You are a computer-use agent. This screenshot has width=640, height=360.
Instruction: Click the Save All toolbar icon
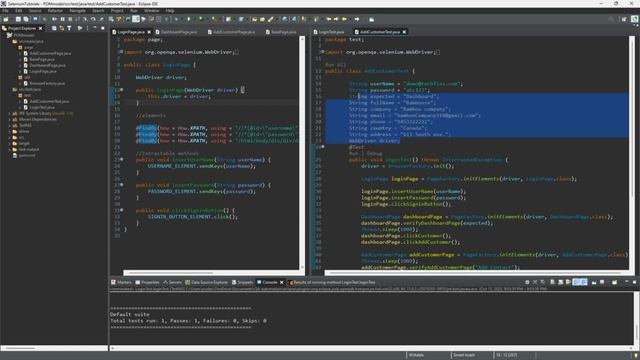point(26,19)
